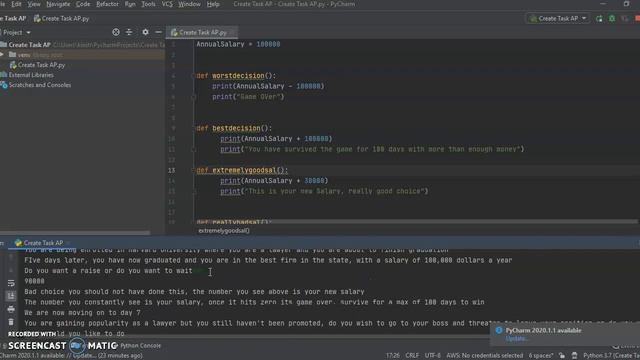This screenshot has height=360, width=640.
Task: Click the Update link in PyCharm notification
Action: pos(516,339)
